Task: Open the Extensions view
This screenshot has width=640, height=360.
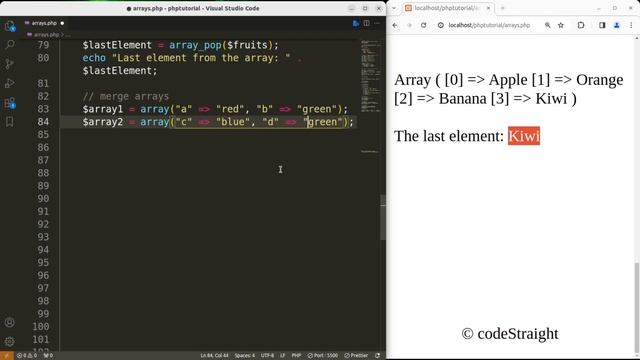Action: click(x=9, y=102)
